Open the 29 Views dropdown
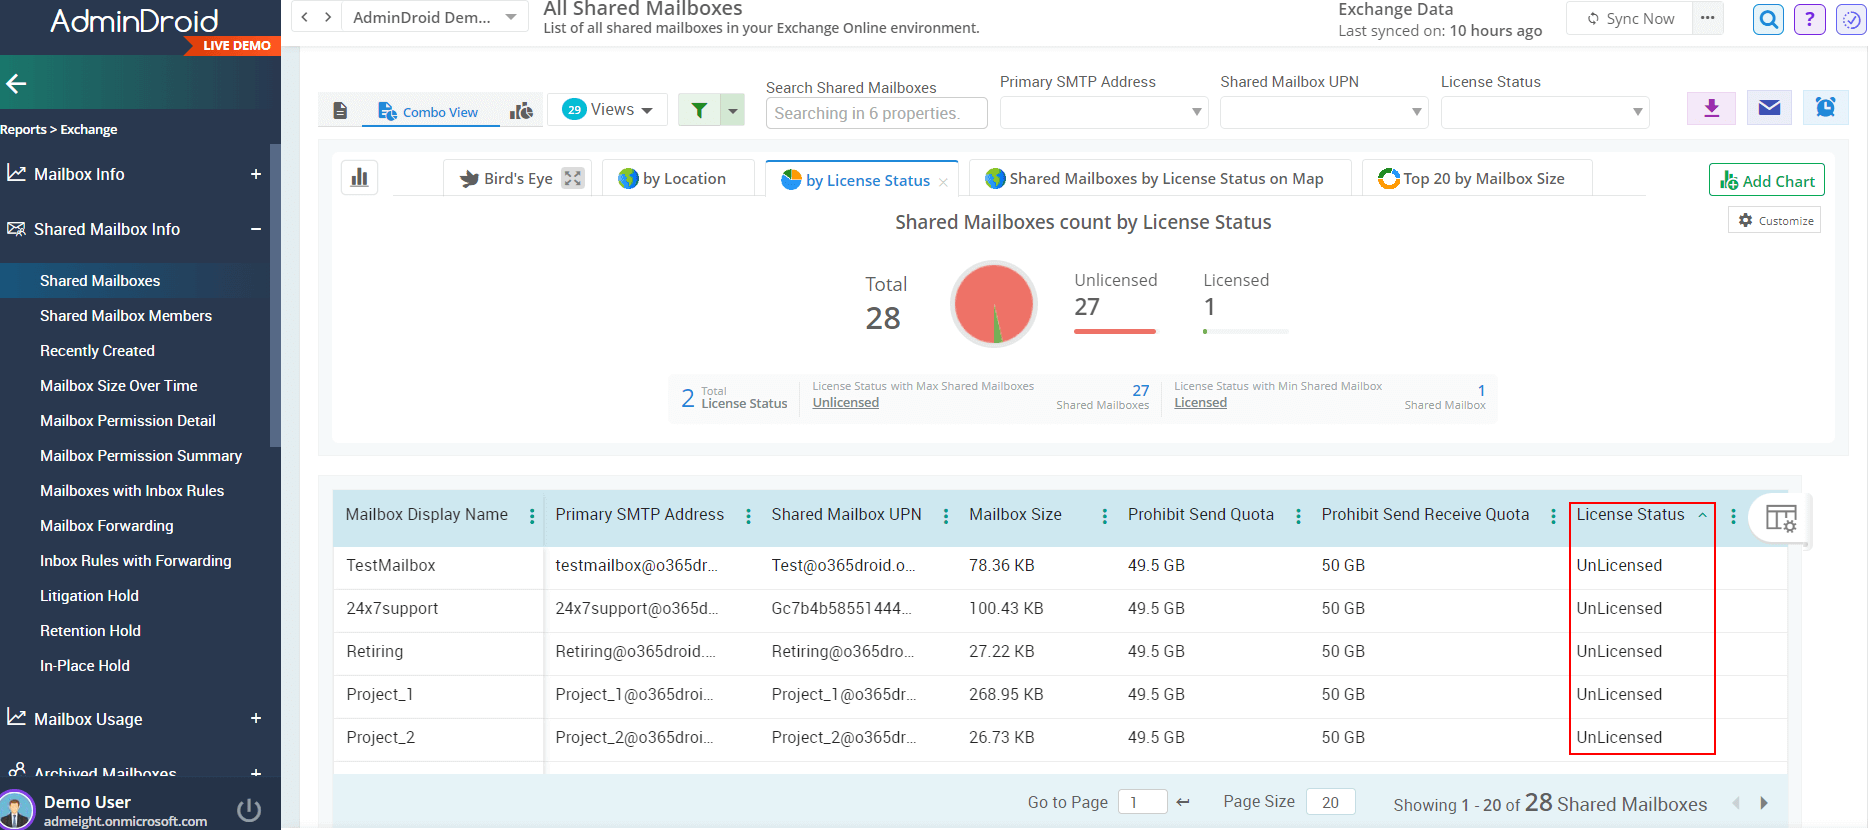1868x830 pixels. tap(607, 110)
